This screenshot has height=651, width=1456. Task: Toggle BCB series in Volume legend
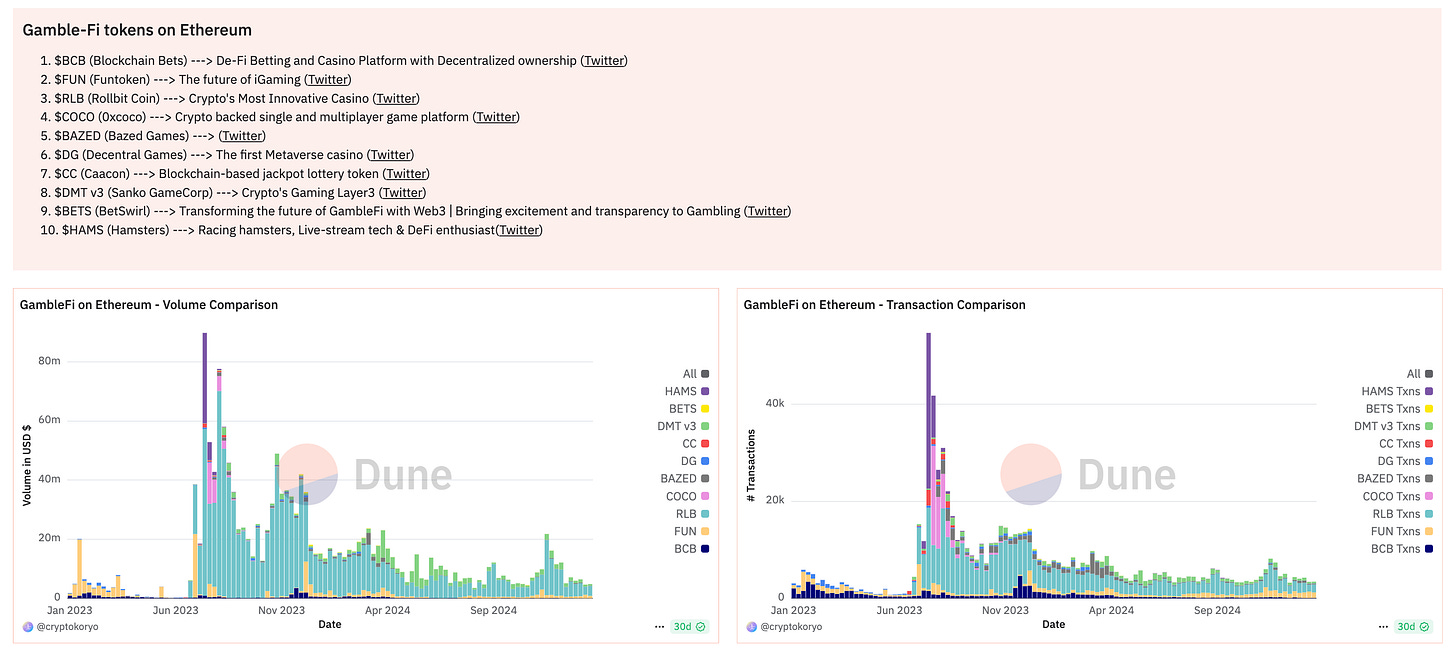click(694, 549)
